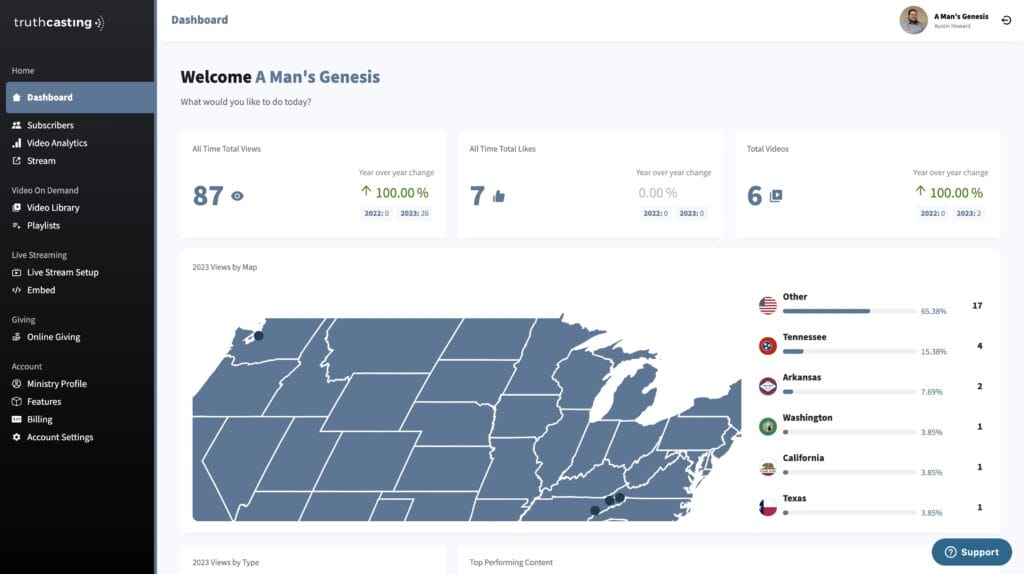Click the Support help button
The width and height of the screenshot is (1024, 574).
(972, 552)
